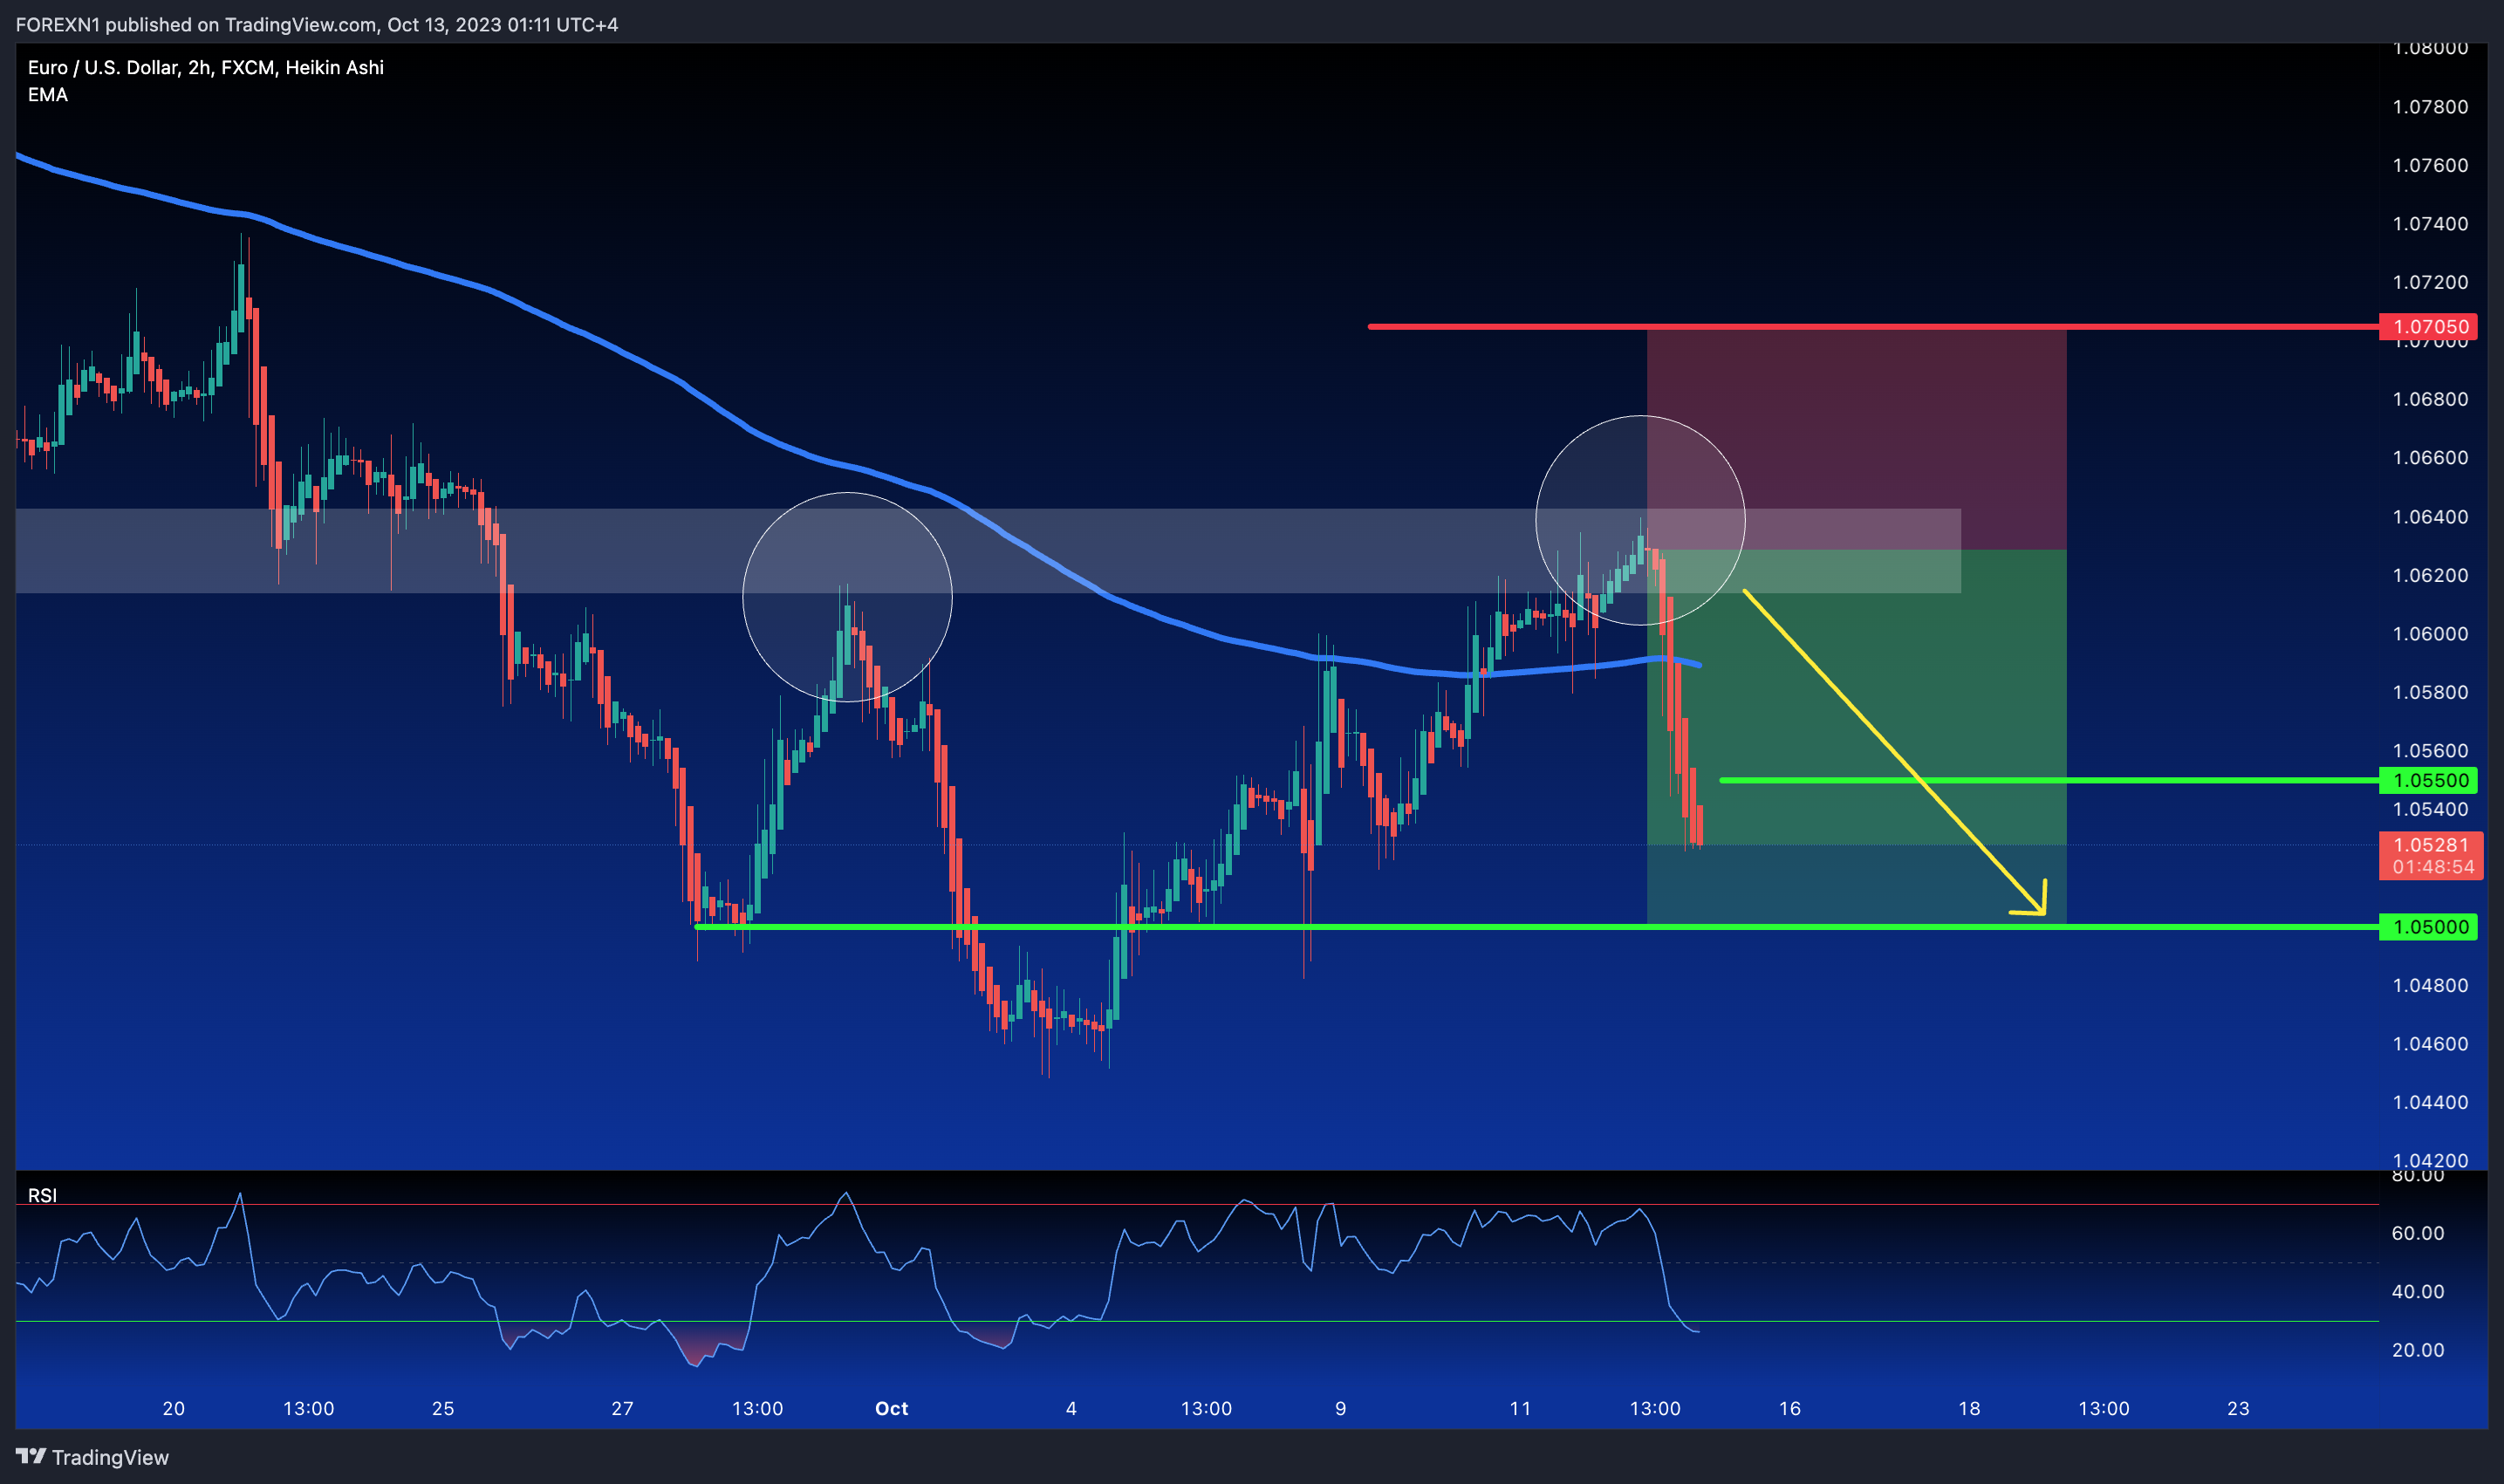Click the 1.07800 price axis label
Image resolution: width=2504 pixels, height=1484 pixels.
tap(2430, 106)
